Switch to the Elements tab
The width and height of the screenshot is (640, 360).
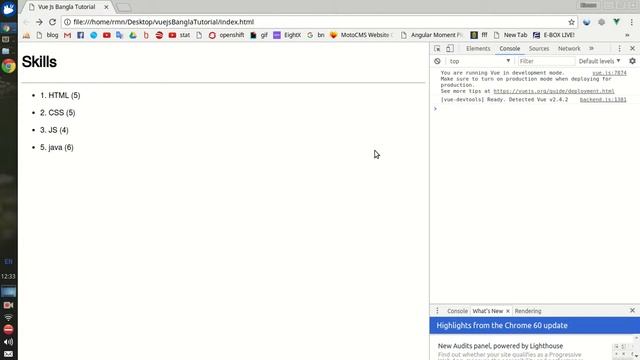(x=478, y=49)
